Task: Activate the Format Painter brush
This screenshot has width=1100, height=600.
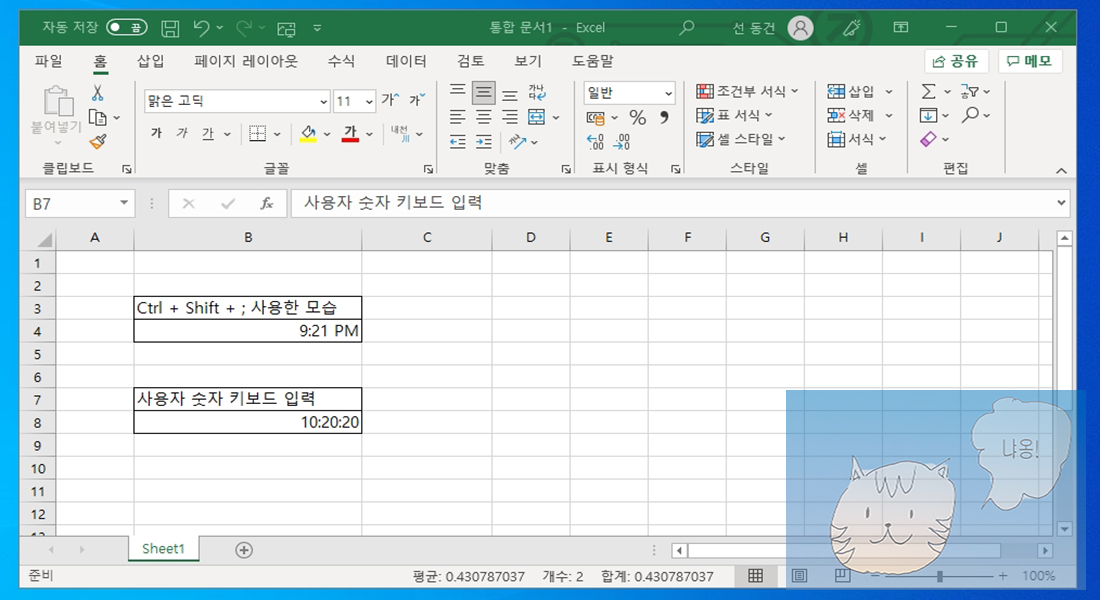Action: 98,142
